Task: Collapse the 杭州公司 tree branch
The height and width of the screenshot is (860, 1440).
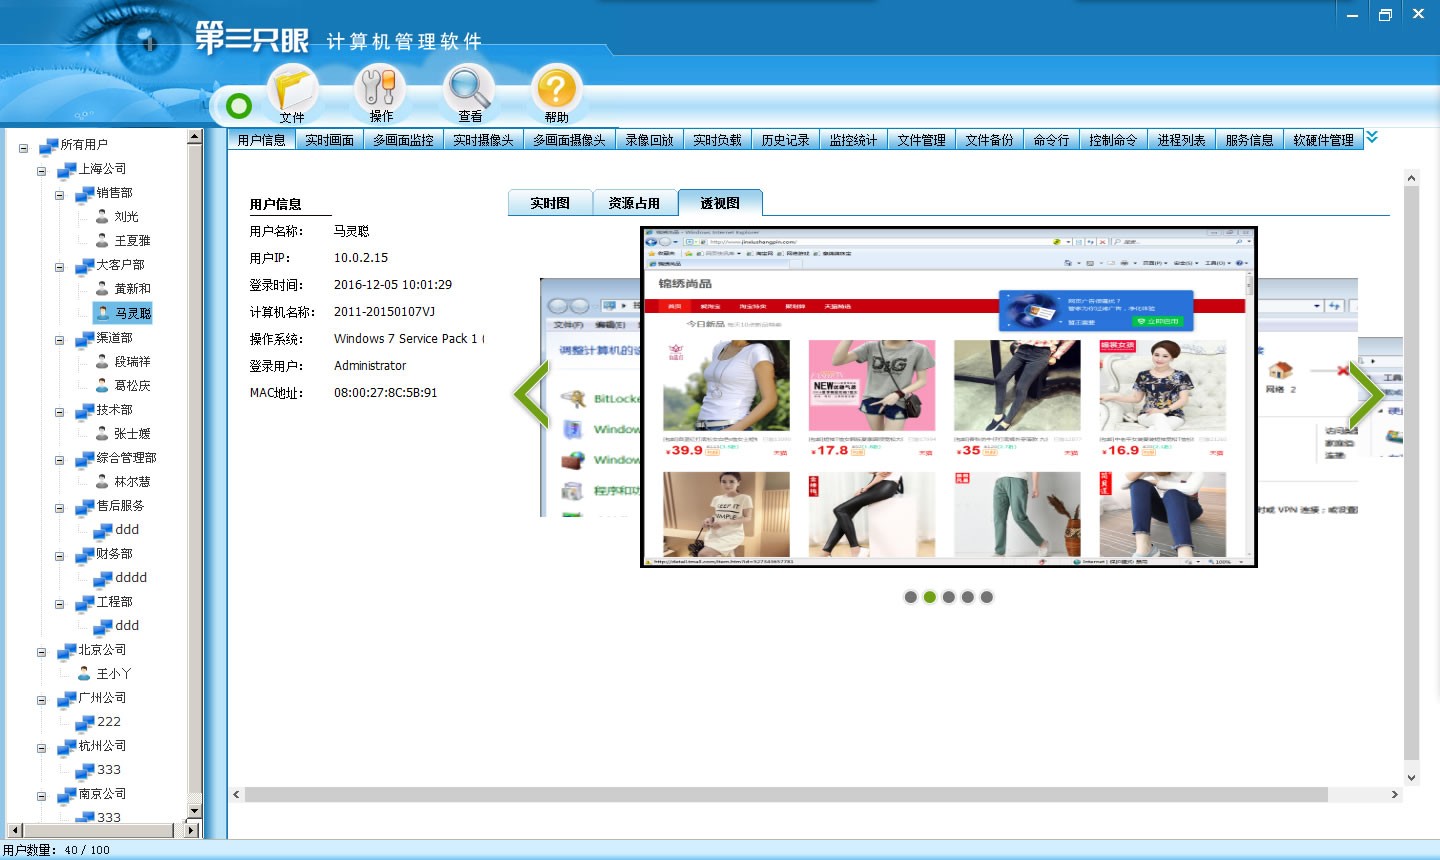Action: tap(41, 748)
